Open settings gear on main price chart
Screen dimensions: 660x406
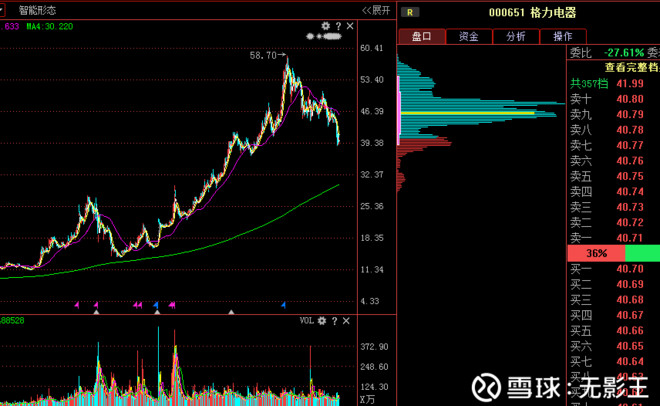coord(325,26)
